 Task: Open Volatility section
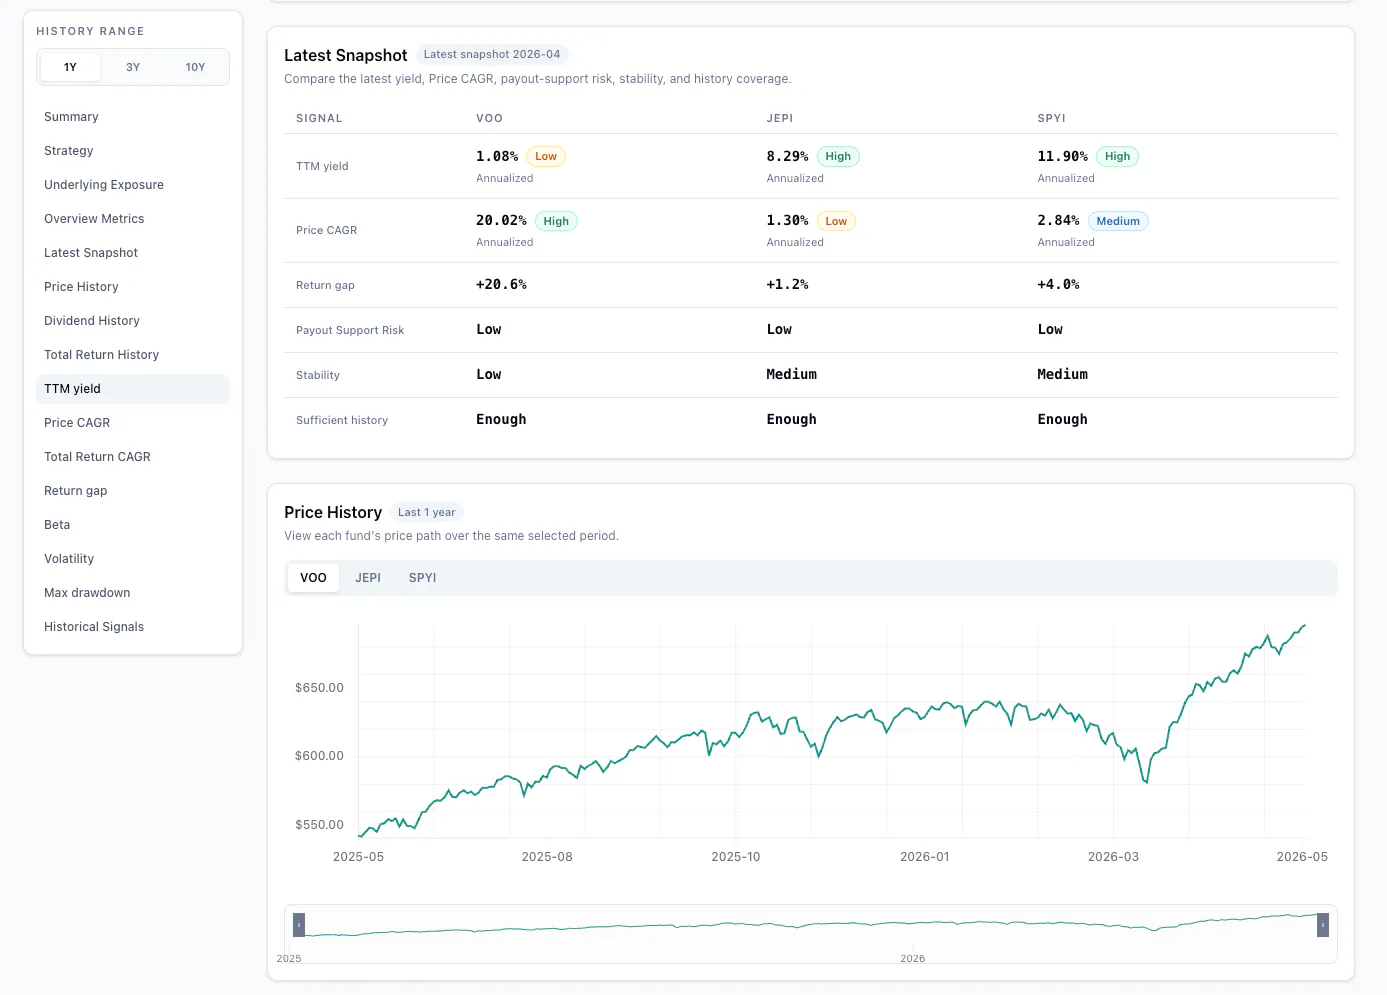pos(133,559)
